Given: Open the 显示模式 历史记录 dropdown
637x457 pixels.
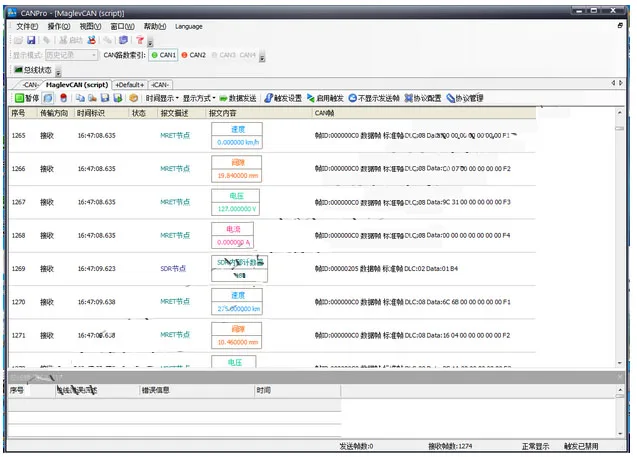Looking at the screenshot, I should pos(71,55).
